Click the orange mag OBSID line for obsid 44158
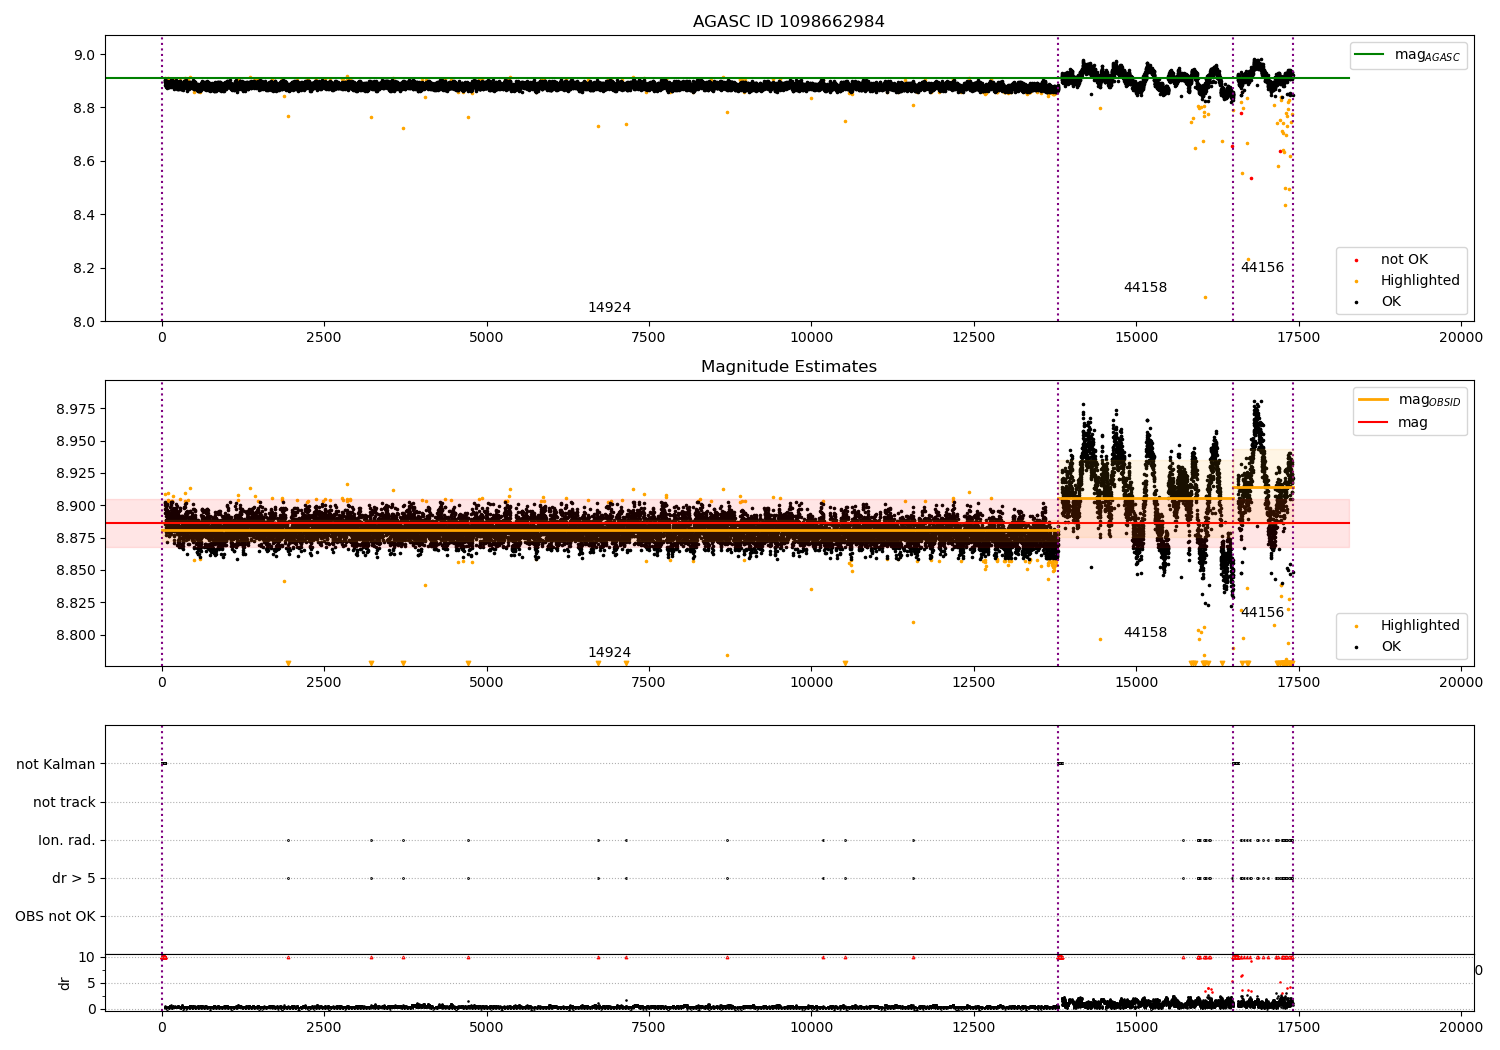 pos(1145,498)
